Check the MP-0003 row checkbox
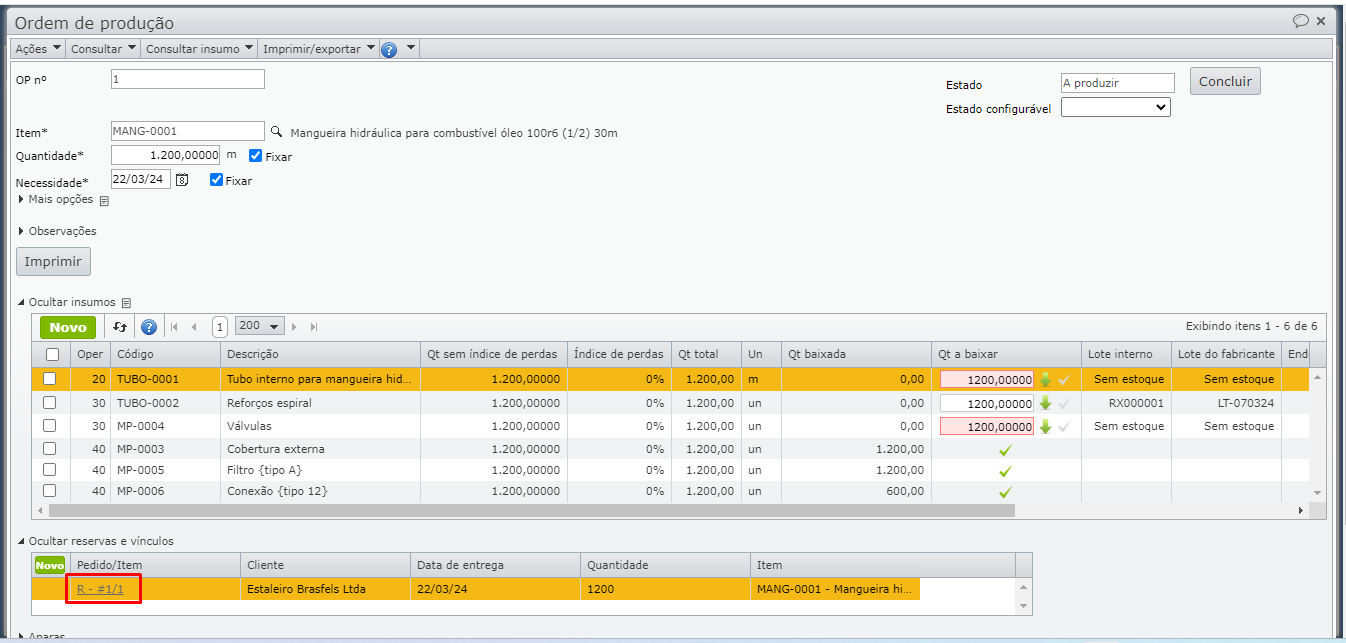The width and height of the screenshot is (1346, 643). [49, 449]
